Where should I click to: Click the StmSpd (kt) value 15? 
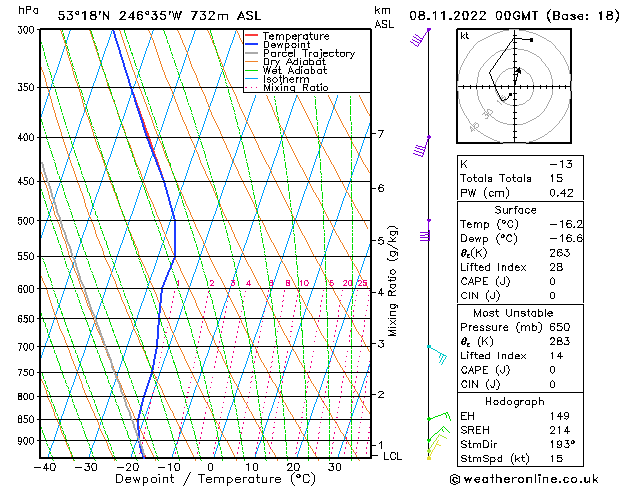(556, 458)
